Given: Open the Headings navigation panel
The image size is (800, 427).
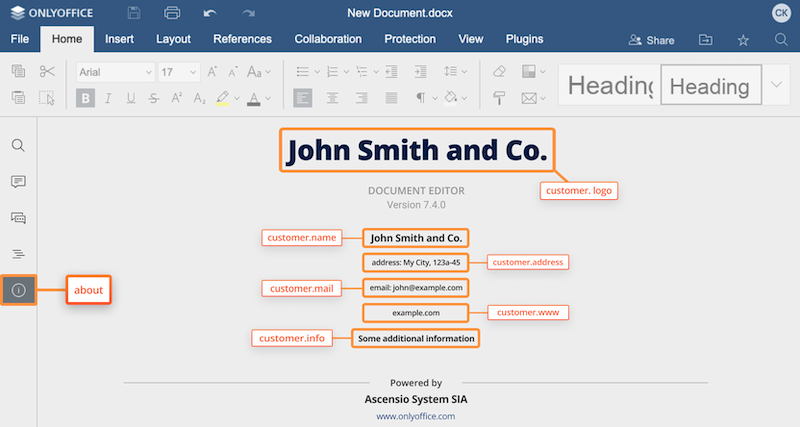Looking at the screenshot, I should (18, 254).
